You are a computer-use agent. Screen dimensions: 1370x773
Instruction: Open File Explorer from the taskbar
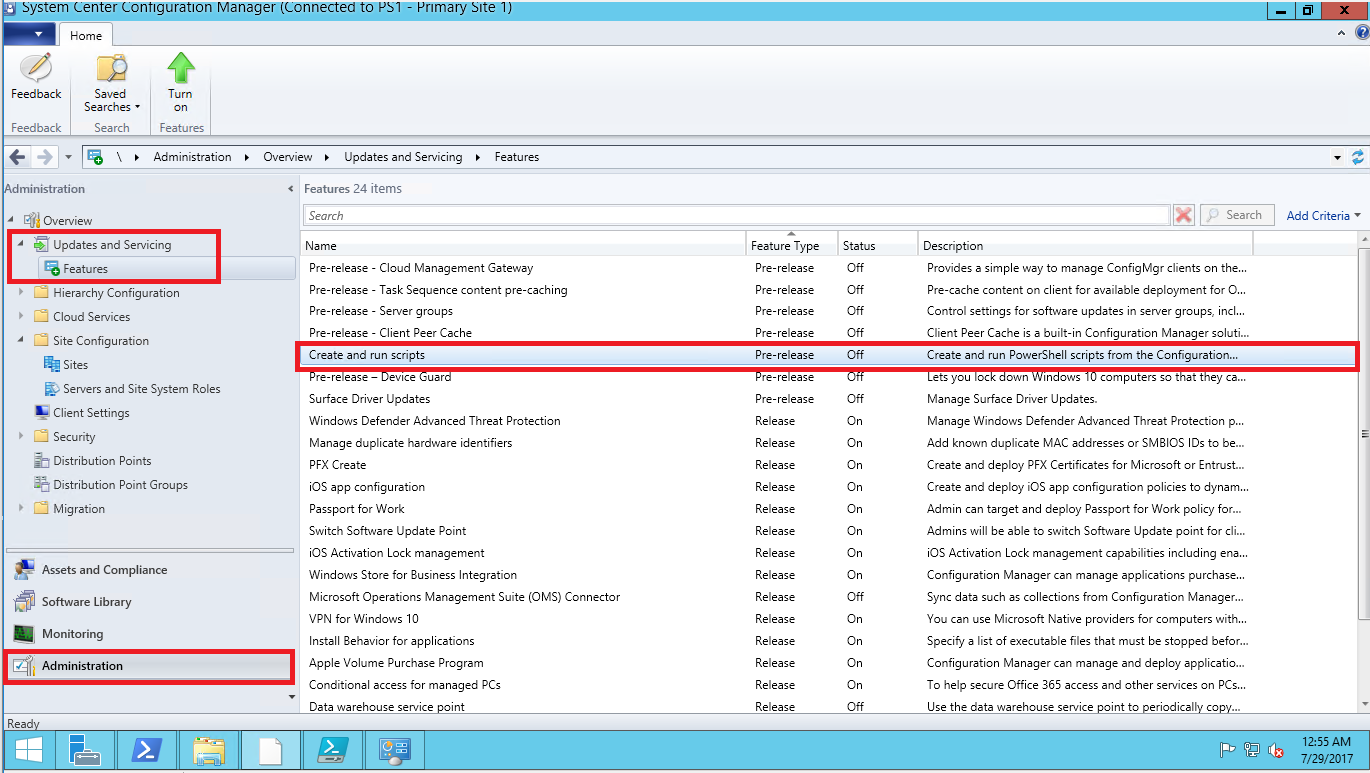coord(209,749)
